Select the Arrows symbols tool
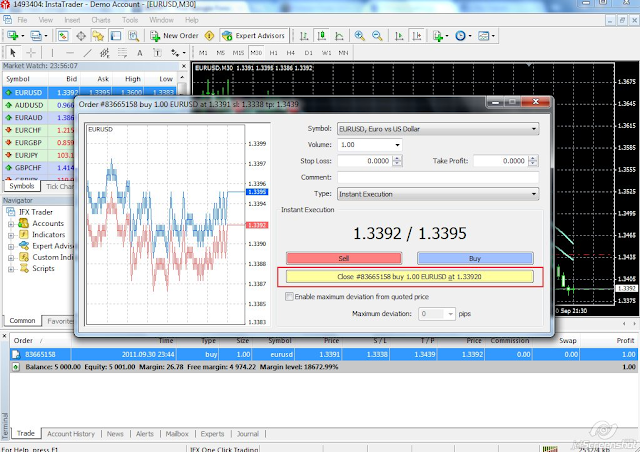The height and width of the screenshot is (452, 640). 175,53
